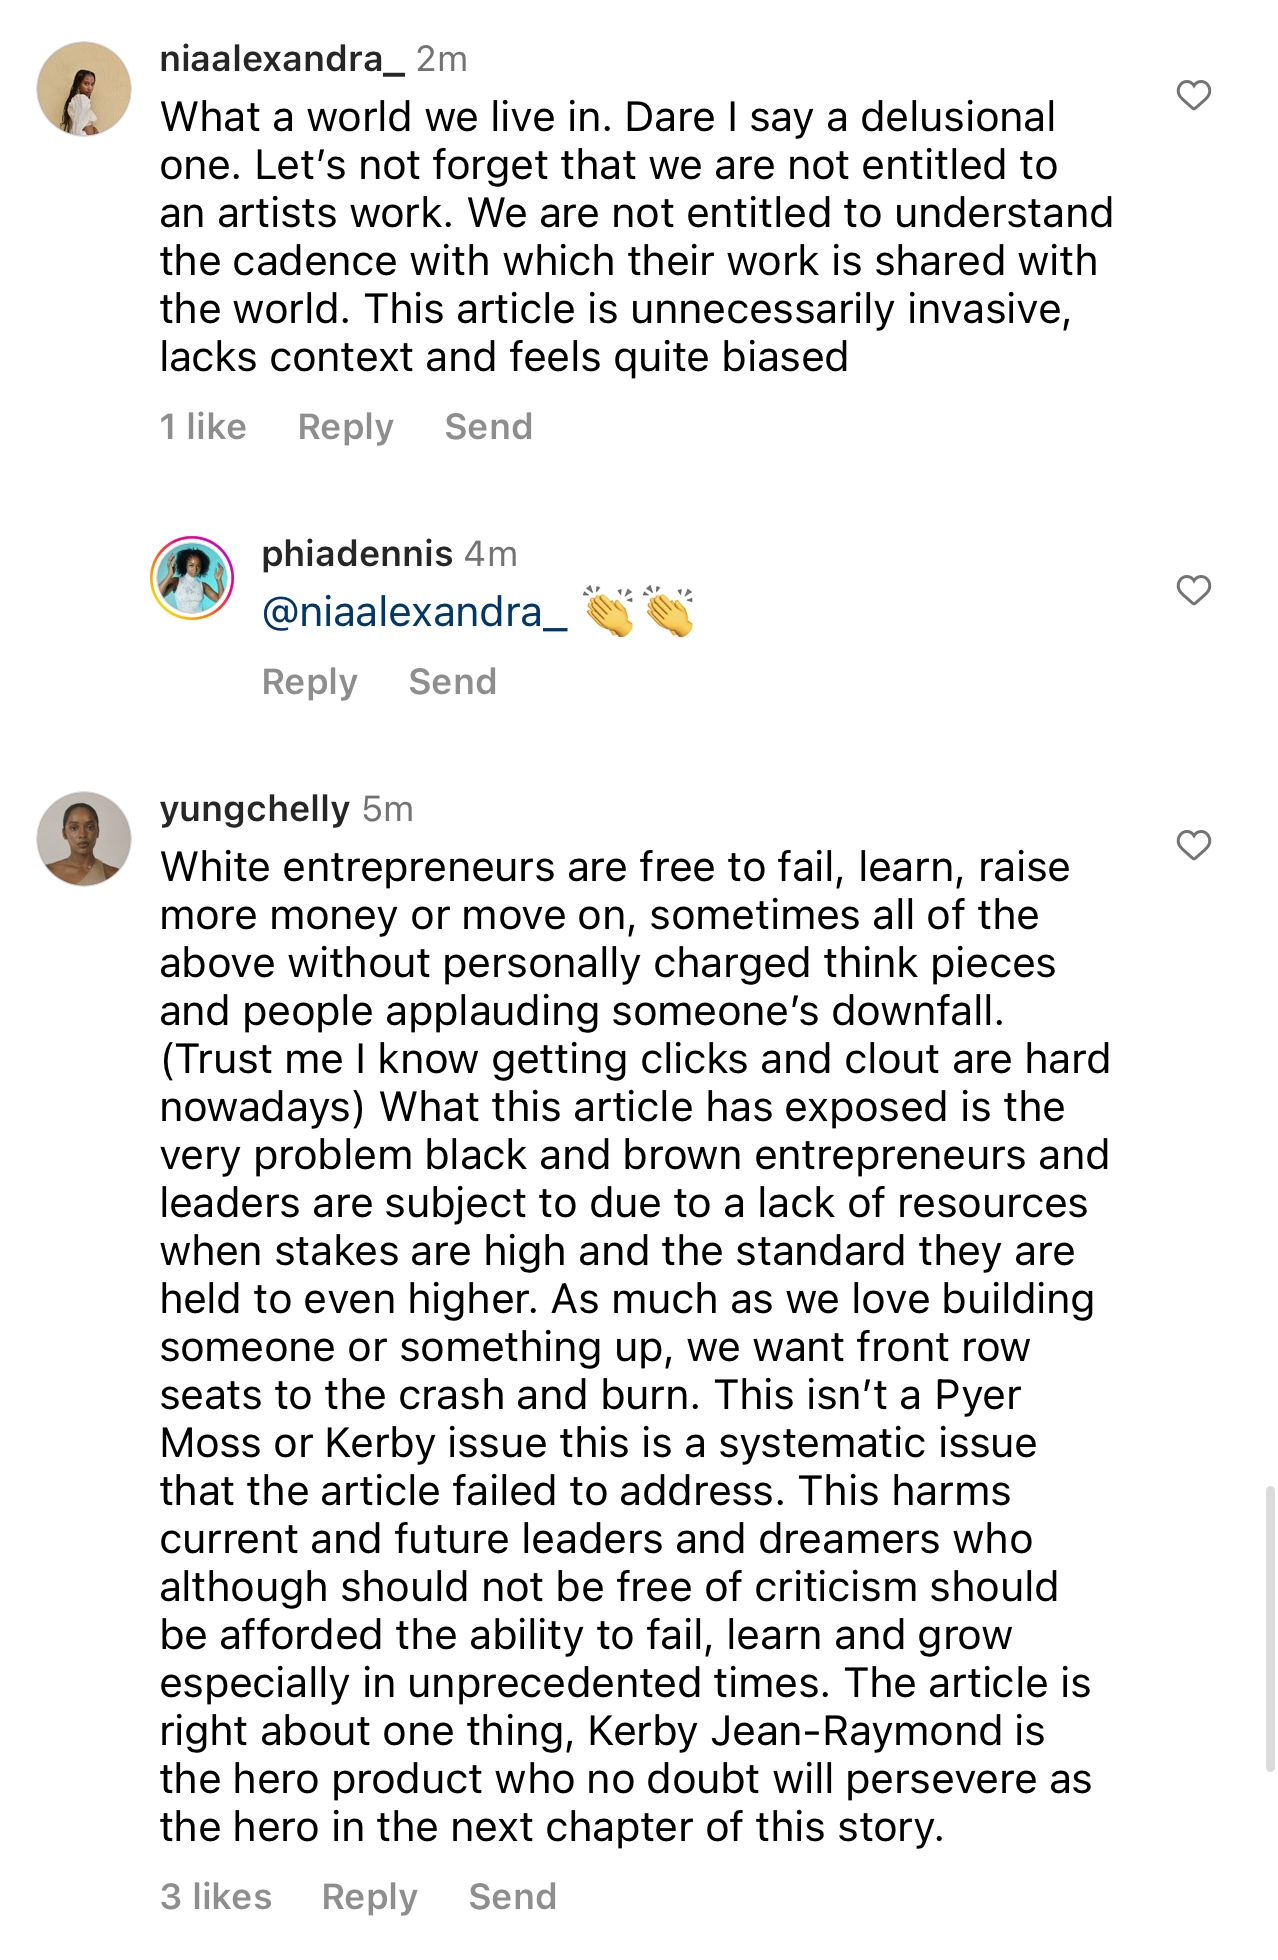Like niaalexandra_'s comment with the heart
Image resolution: width=1278 pixels, height=1960 pixels.
pyautogui.click(x=1193, y=95)
